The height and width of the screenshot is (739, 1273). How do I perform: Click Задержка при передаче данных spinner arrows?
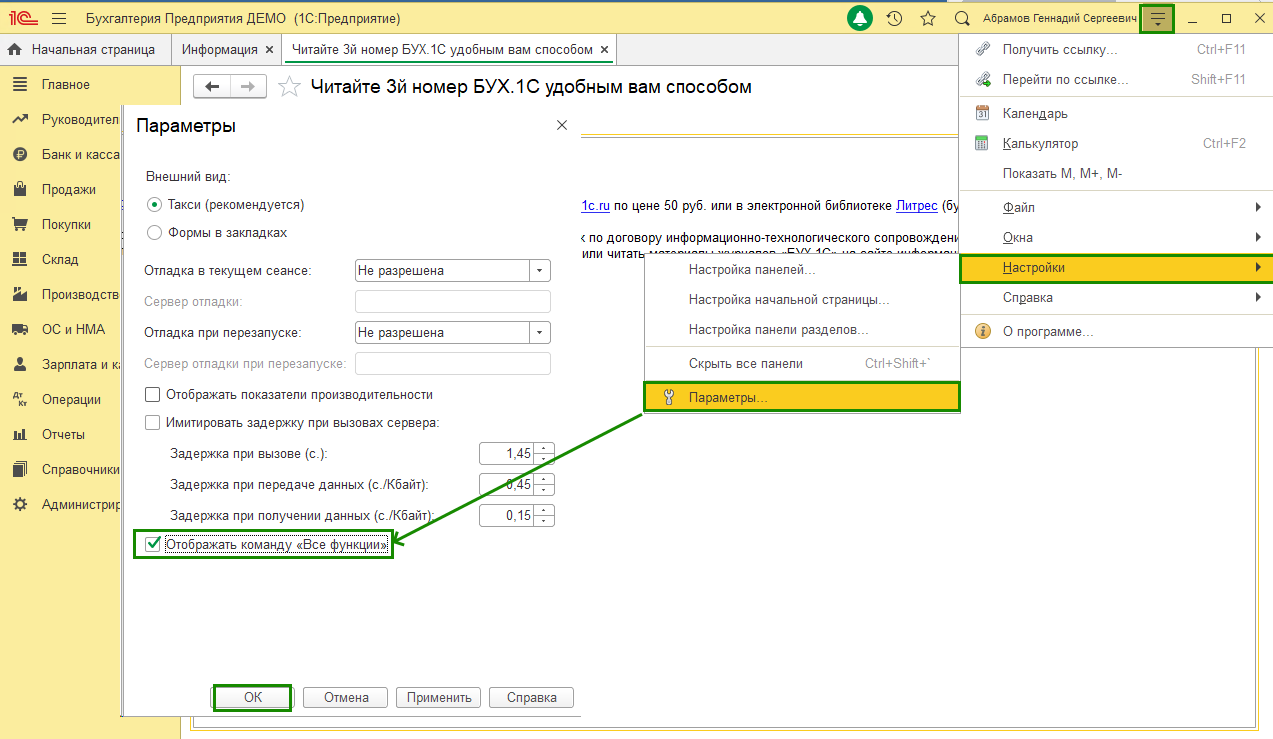(544, 485)
